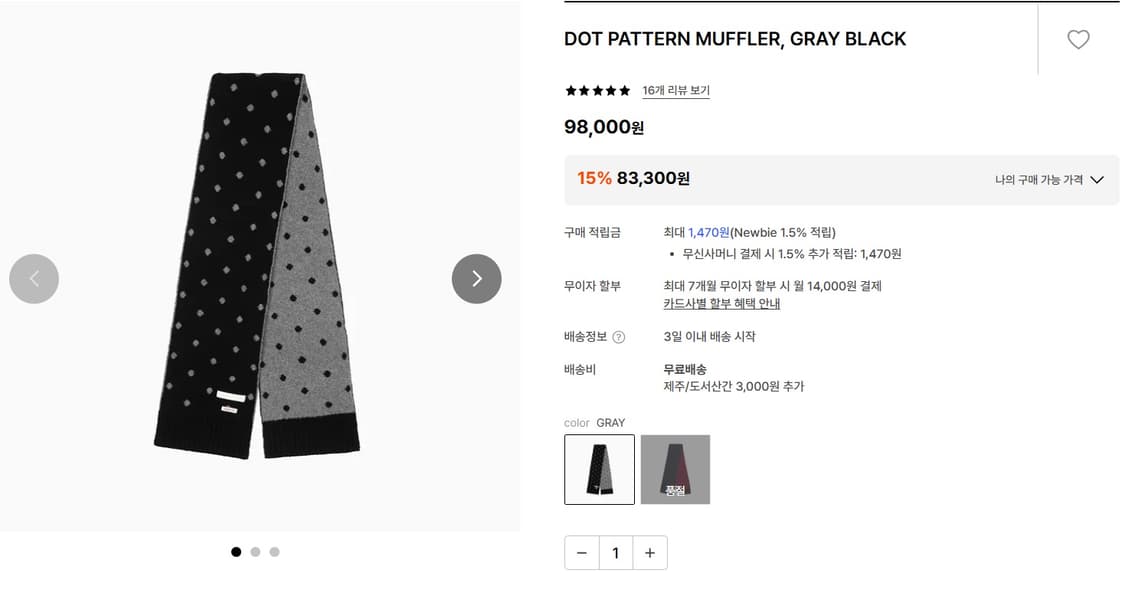The height and width of the screenshot is (590, 1125).
Task: Decrease quantity with the minus control
Action: [581, 552]
